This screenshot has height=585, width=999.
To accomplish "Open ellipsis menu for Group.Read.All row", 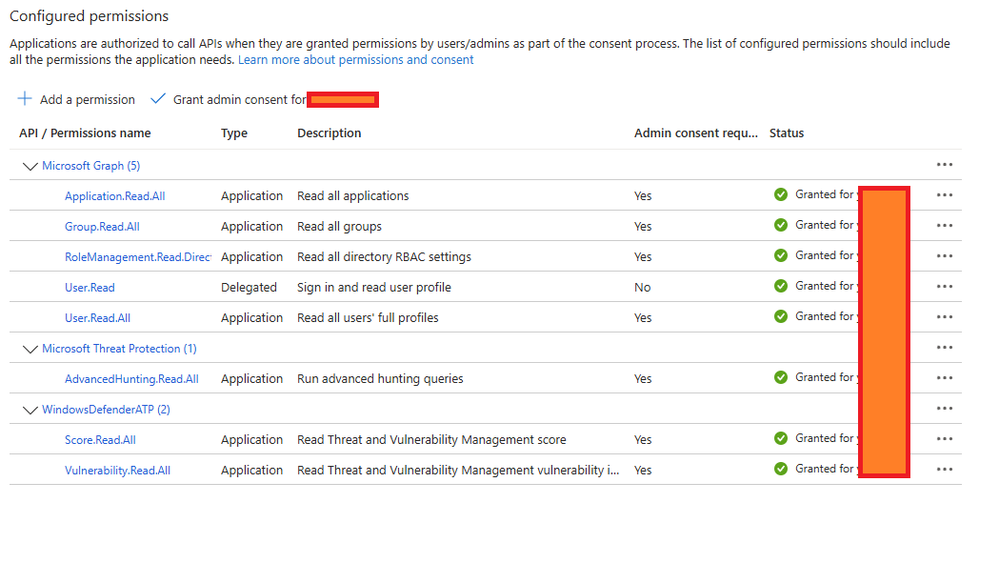I will click(x=944, y=226).
